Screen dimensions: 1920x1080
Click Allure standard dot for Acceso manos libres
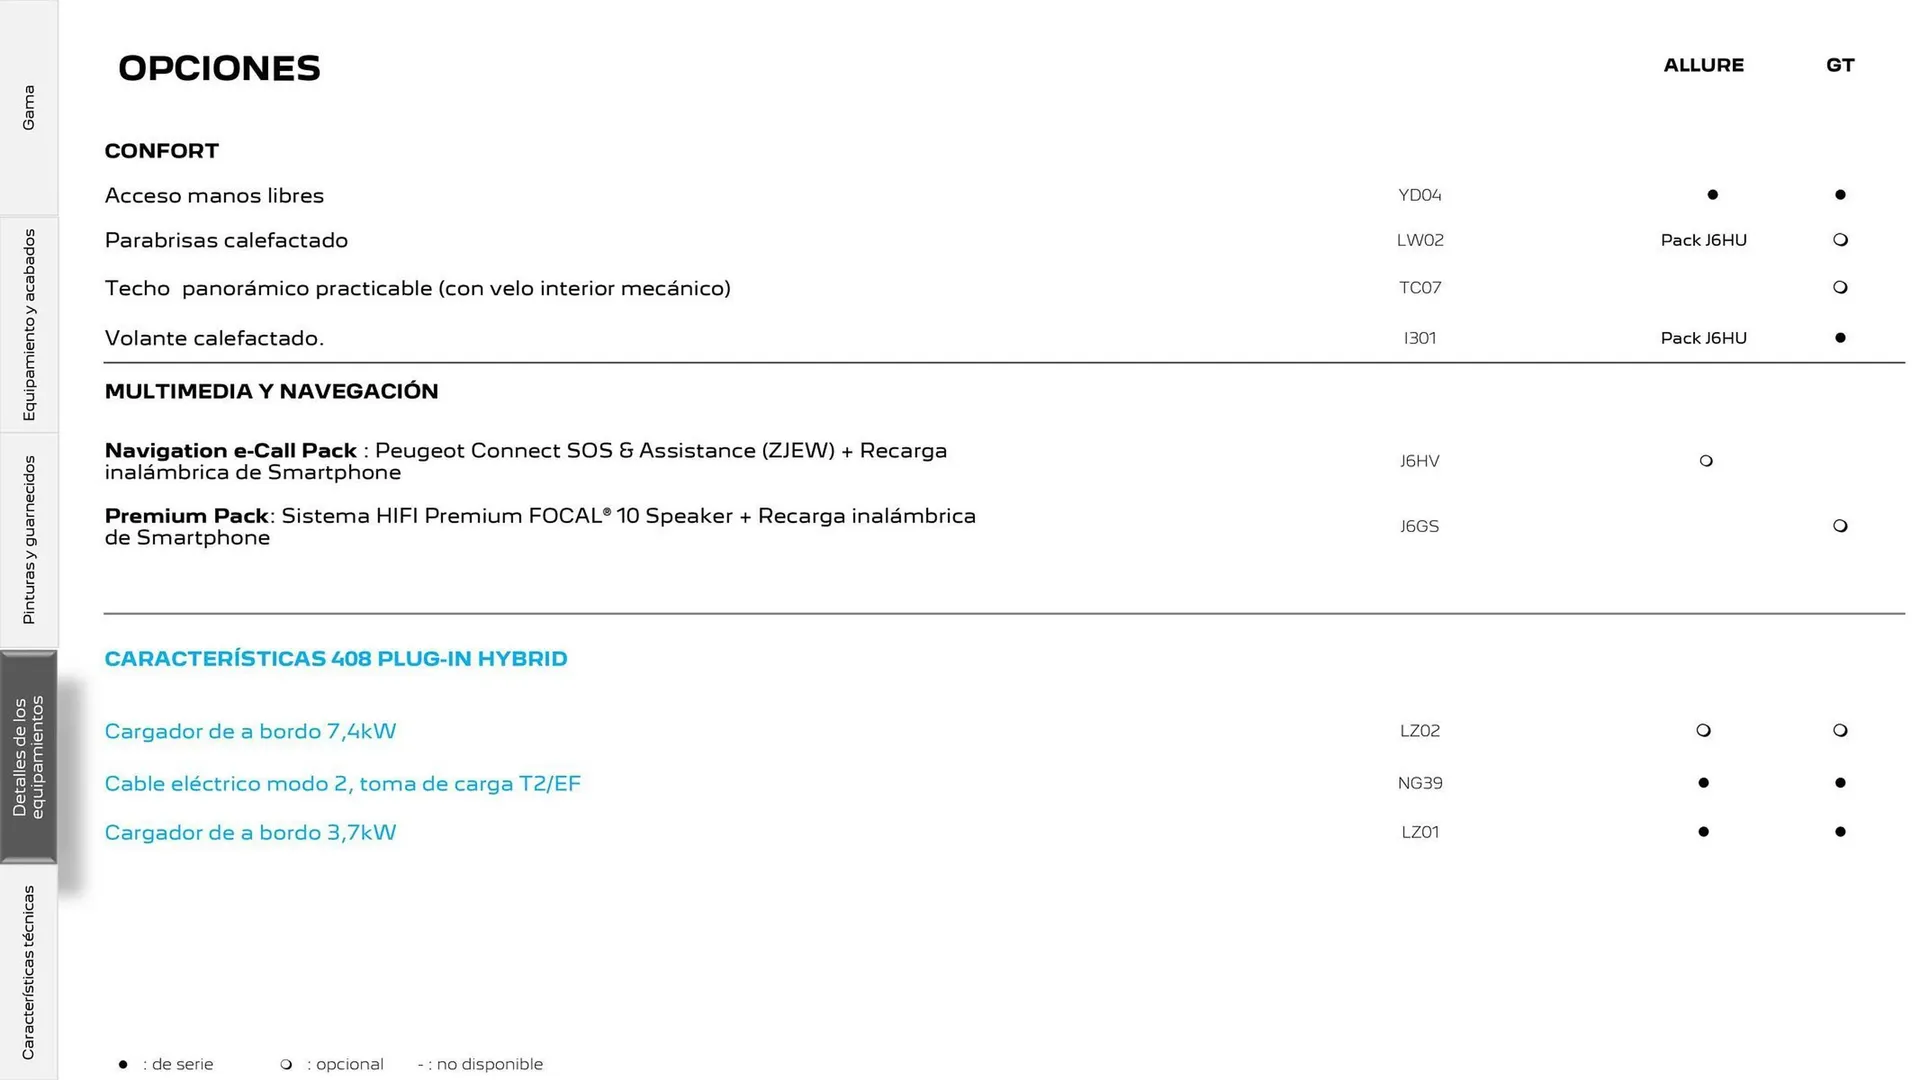point(1712,195)
